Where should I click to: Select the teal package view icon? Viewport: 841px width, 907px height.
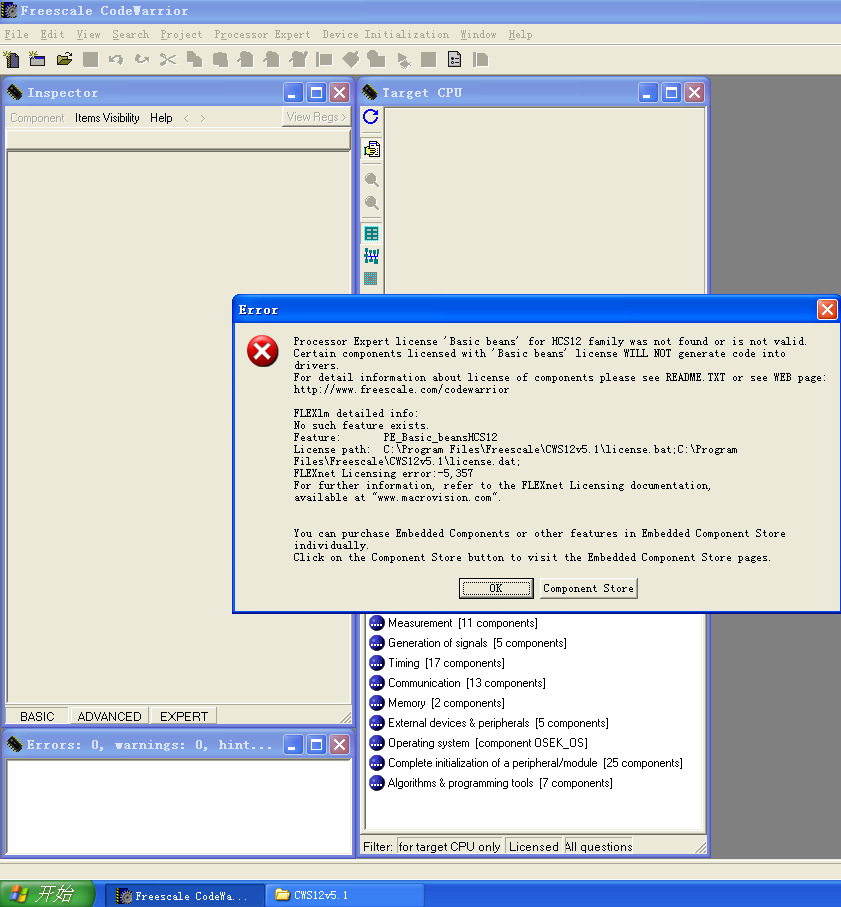point(371,234)
